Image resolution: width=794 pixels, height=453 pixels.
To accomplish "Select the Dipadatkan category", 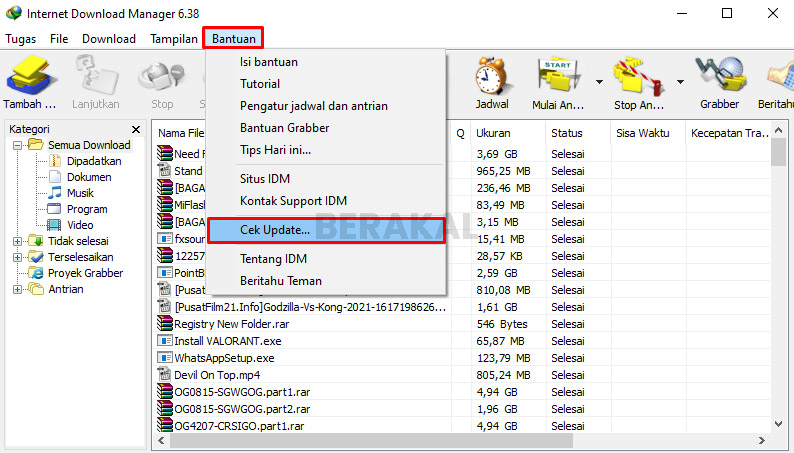I will 94,161.
